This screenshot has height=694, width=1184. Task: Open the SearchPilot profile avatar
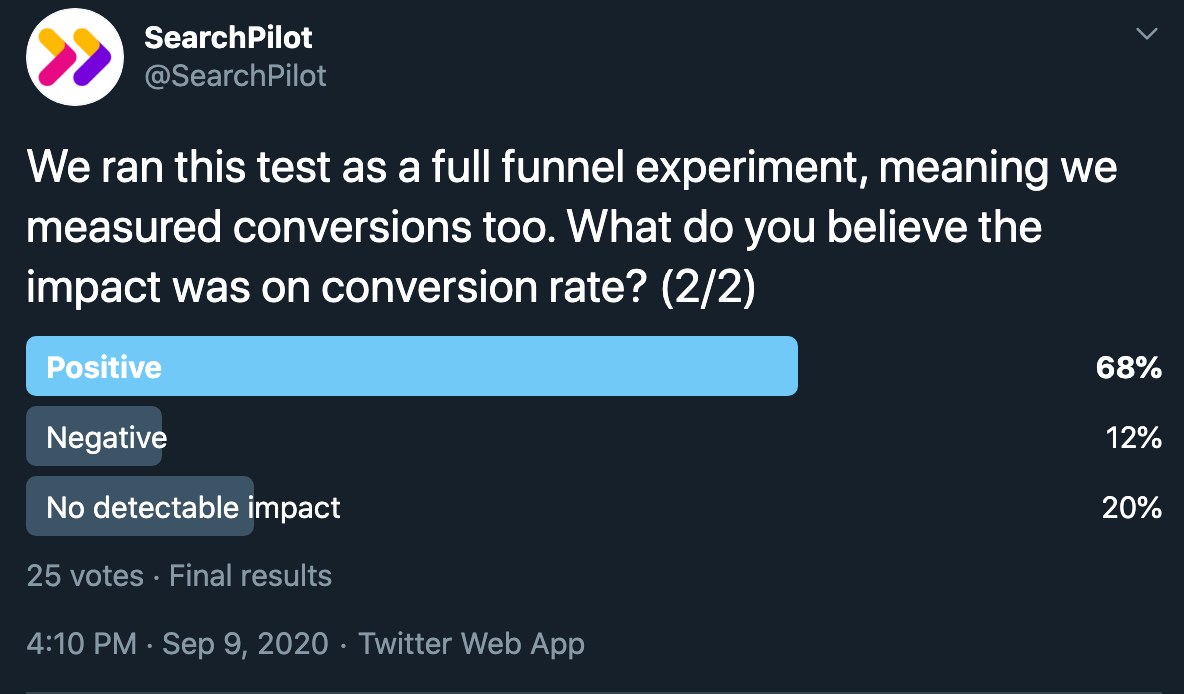click(x=75, y=57)
